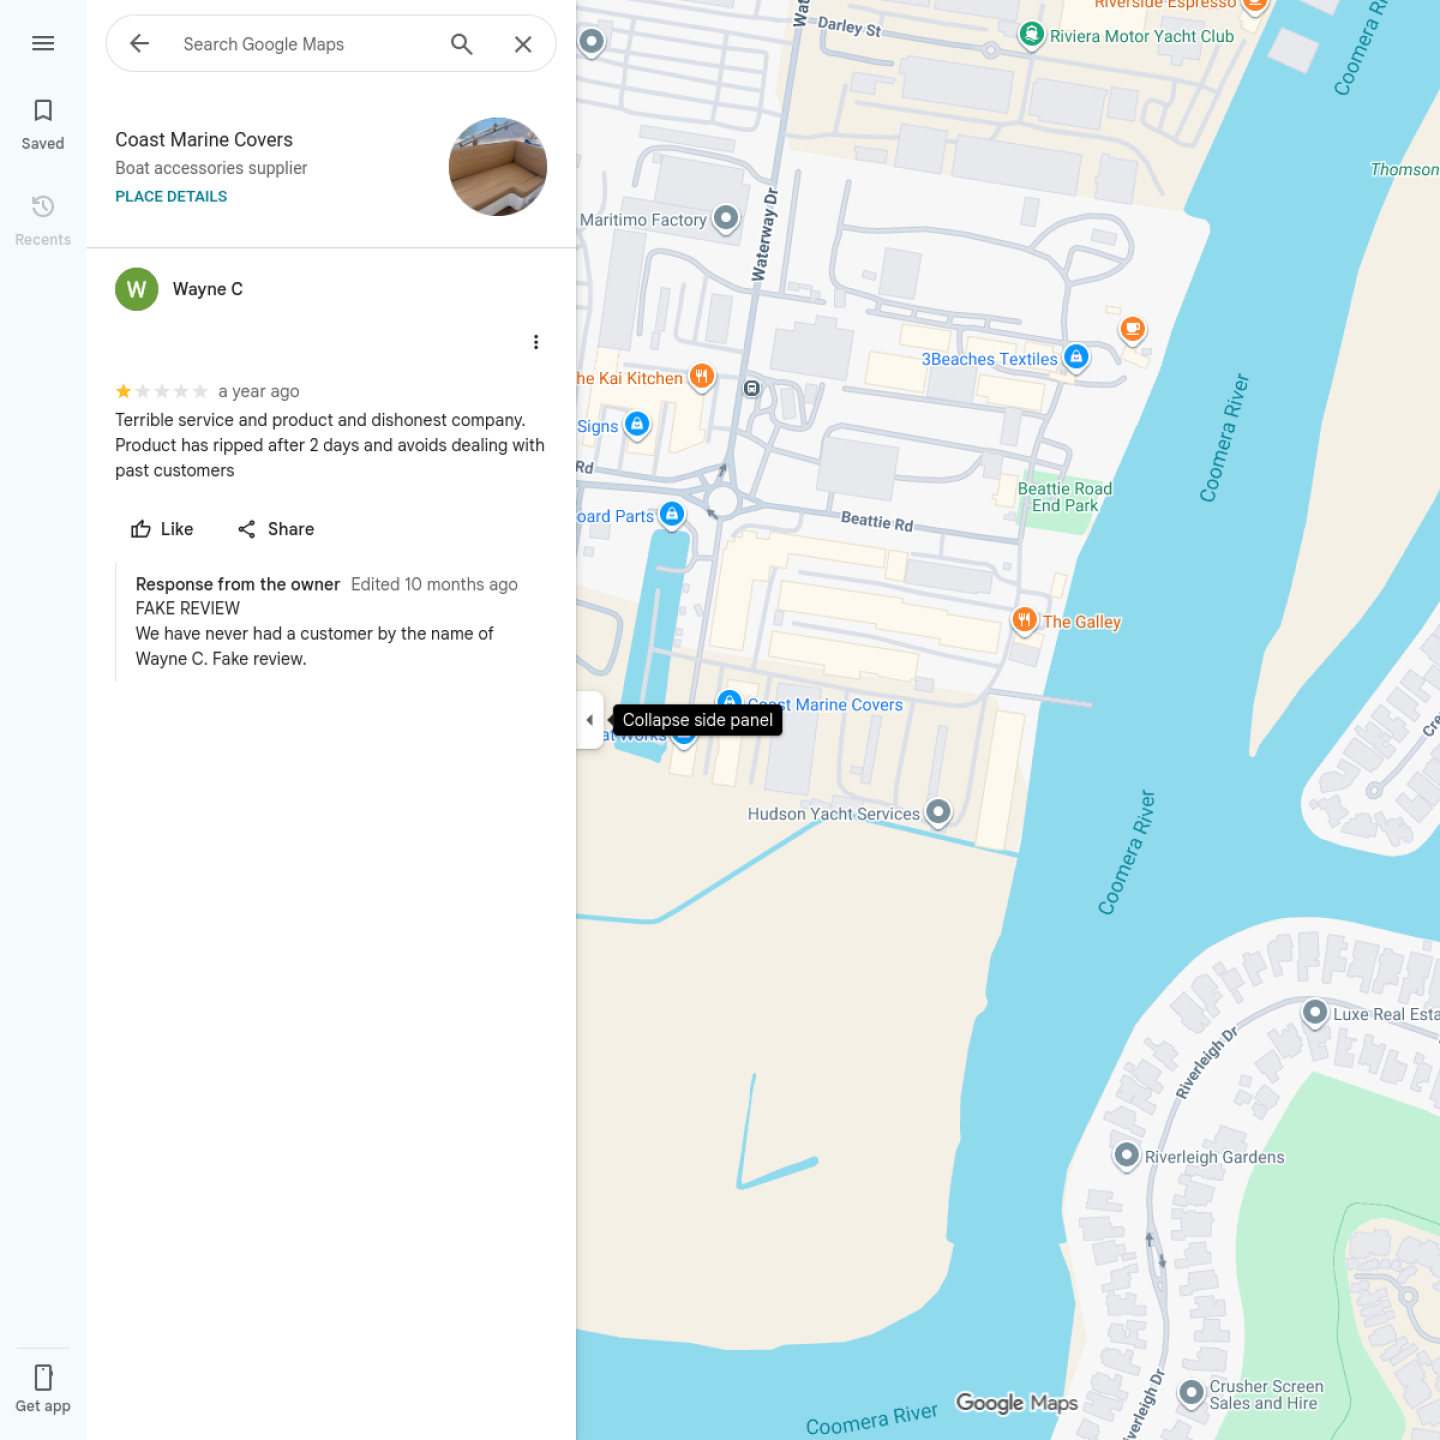
Task: Like Wayne C's review
Action: (x=162, y=529)
